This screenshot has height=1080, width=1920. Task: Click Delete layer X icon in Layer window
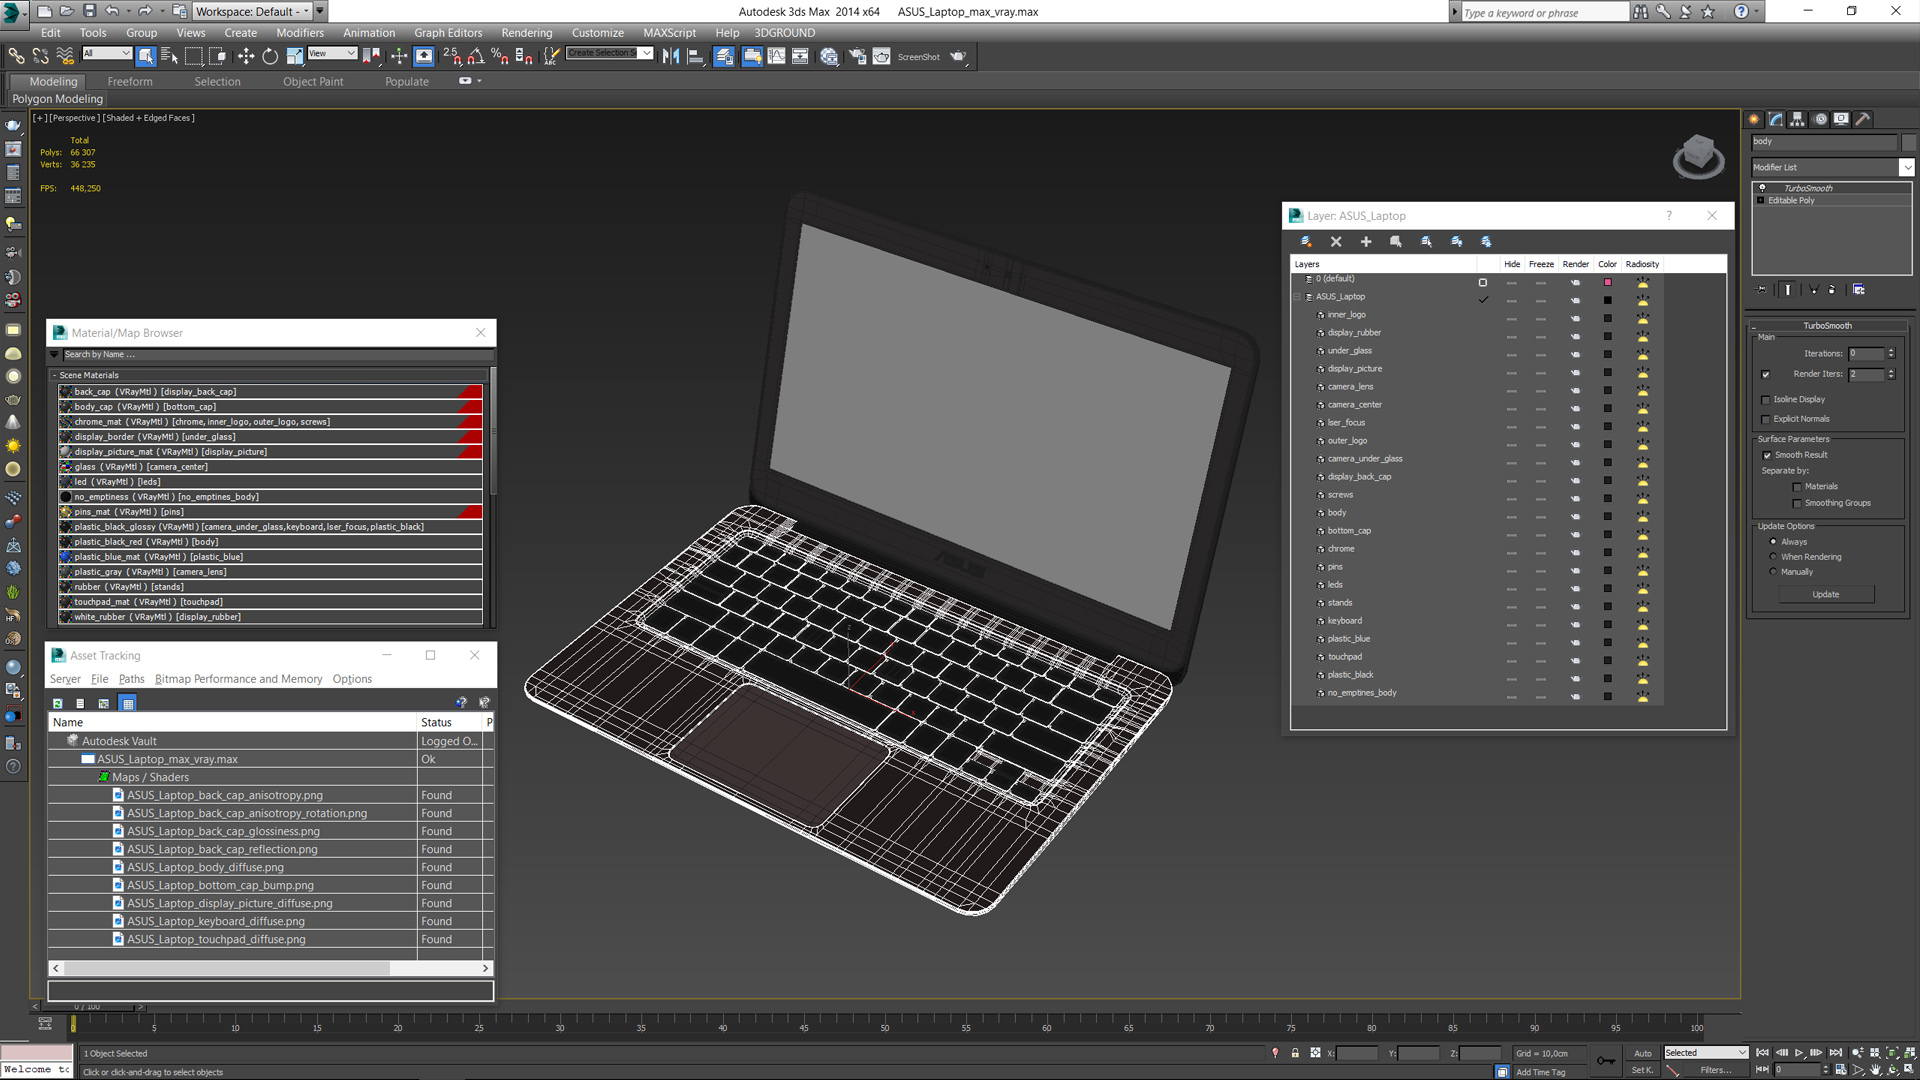click(x=1336, y=241)
